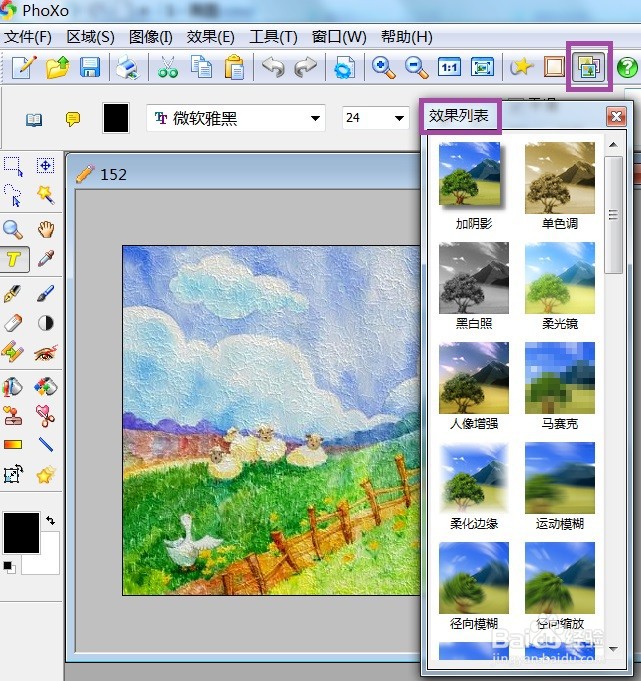Image resolution: width=641 pixels, height=681 pixels.
Task: Select the Eraser tool
Action: [x=13, y=323]
